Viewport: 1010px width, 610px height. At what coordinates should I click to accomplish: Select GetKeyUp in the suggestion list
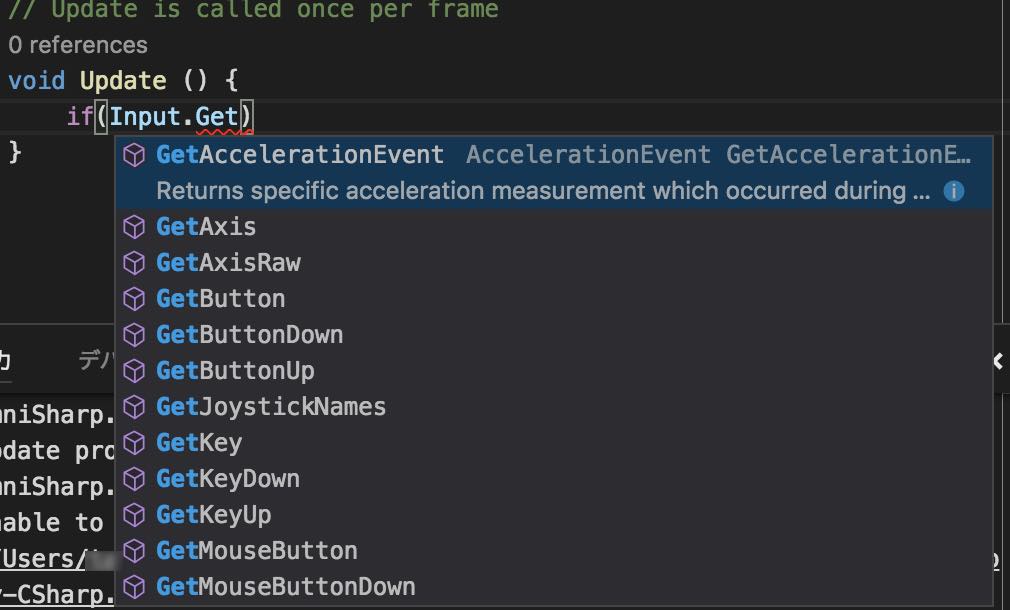[x=554, y=515]
